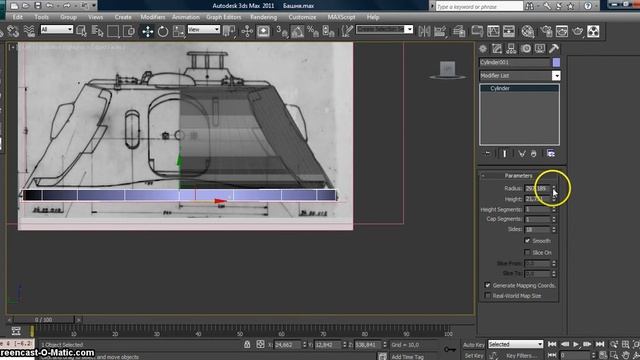The width and height of the screenshot is (640, 360).
Task: Open the quick access toolbar dropdown arrow
Action: (x=94, y=6)
